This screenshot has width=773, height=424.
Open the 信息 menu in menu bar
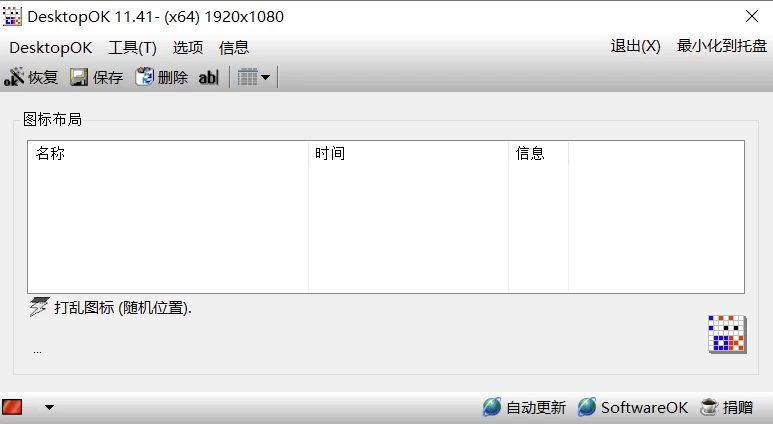[x=234, y=47]
